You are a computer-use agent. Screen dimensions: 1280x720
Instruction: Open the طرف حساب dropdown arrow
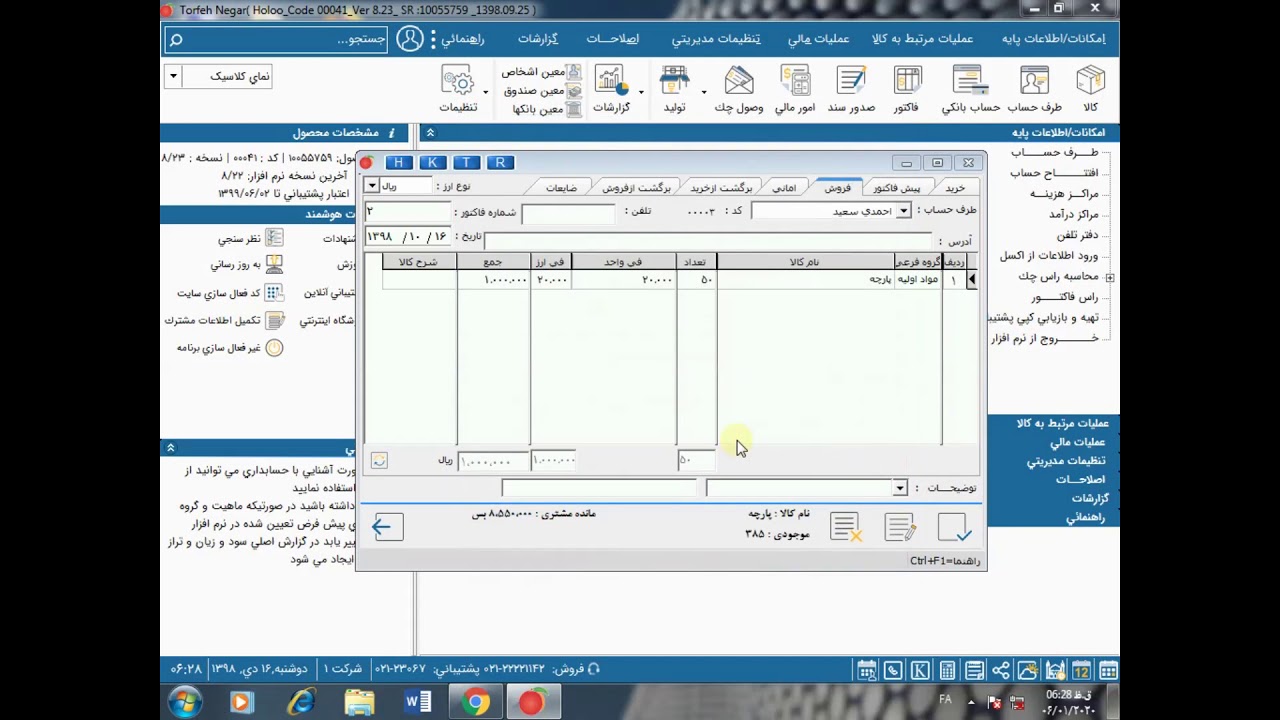point(903,211)
